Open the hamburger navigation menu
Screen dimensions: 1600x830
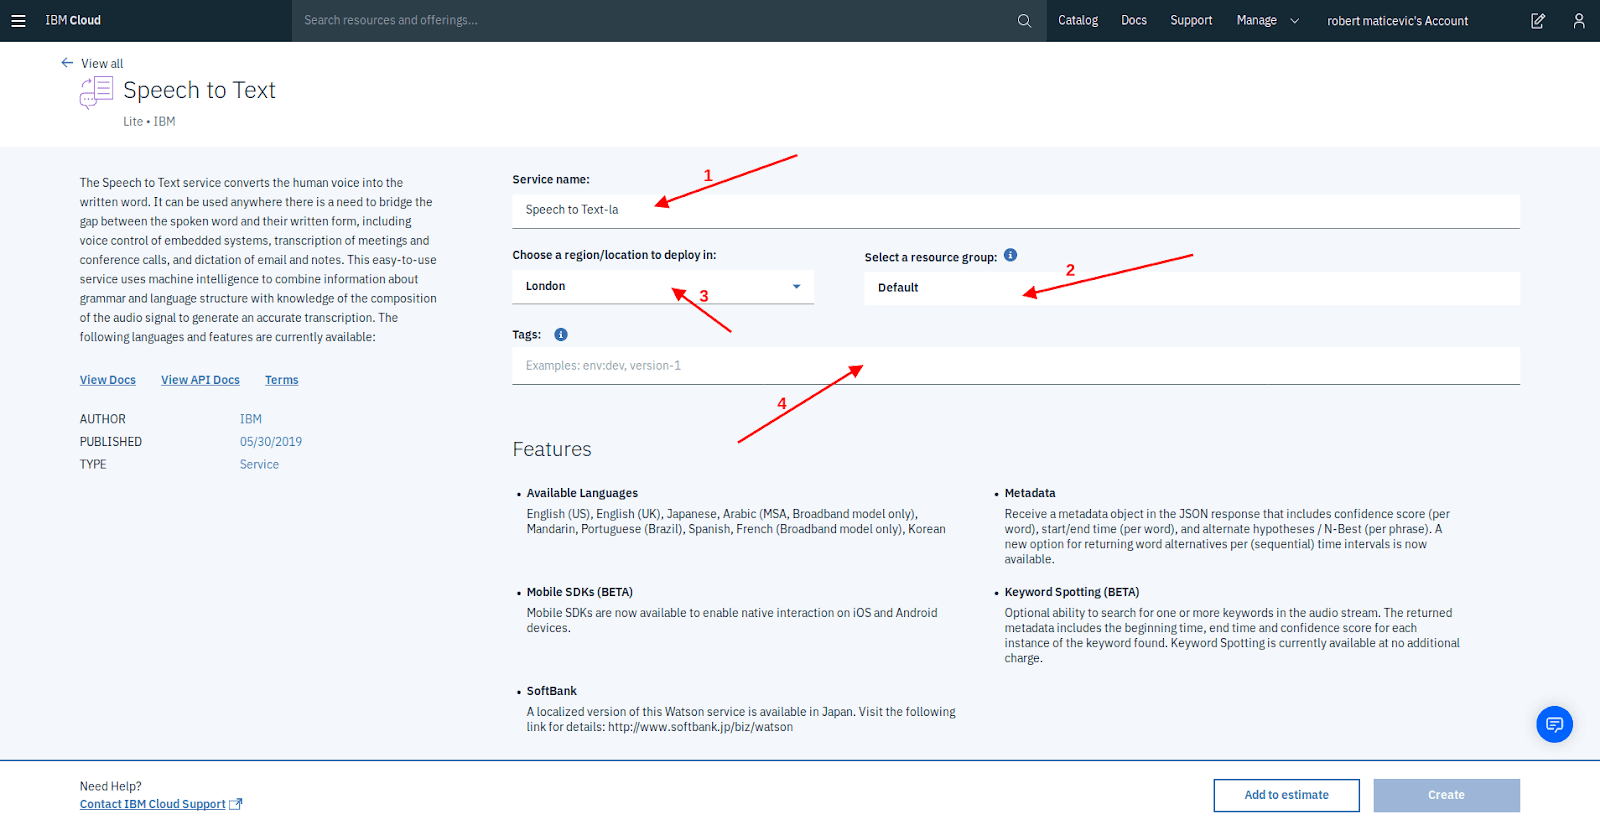point(18,21)
